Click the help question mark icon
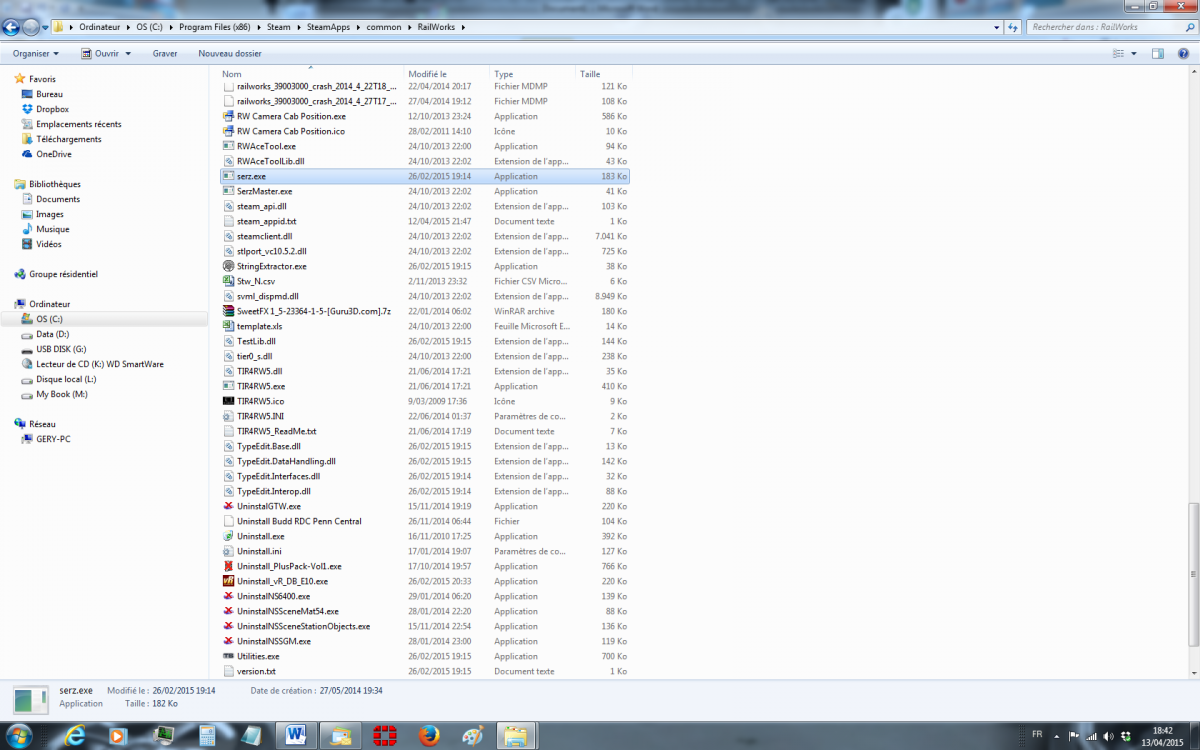This screenshot has width=1200, height=750. [x=1183, y=53]
